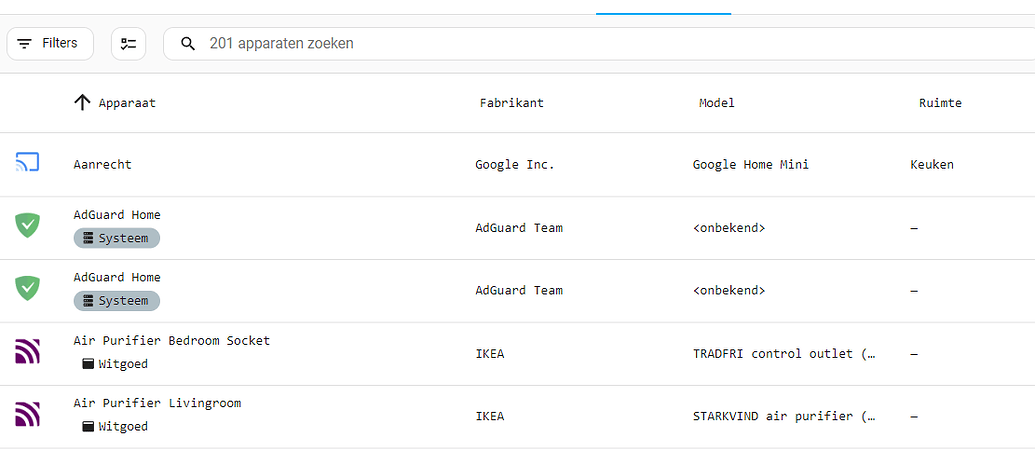Sort by Ruimte column header
The width and height of the screenshot is (1035, 451).
(940, 103)
